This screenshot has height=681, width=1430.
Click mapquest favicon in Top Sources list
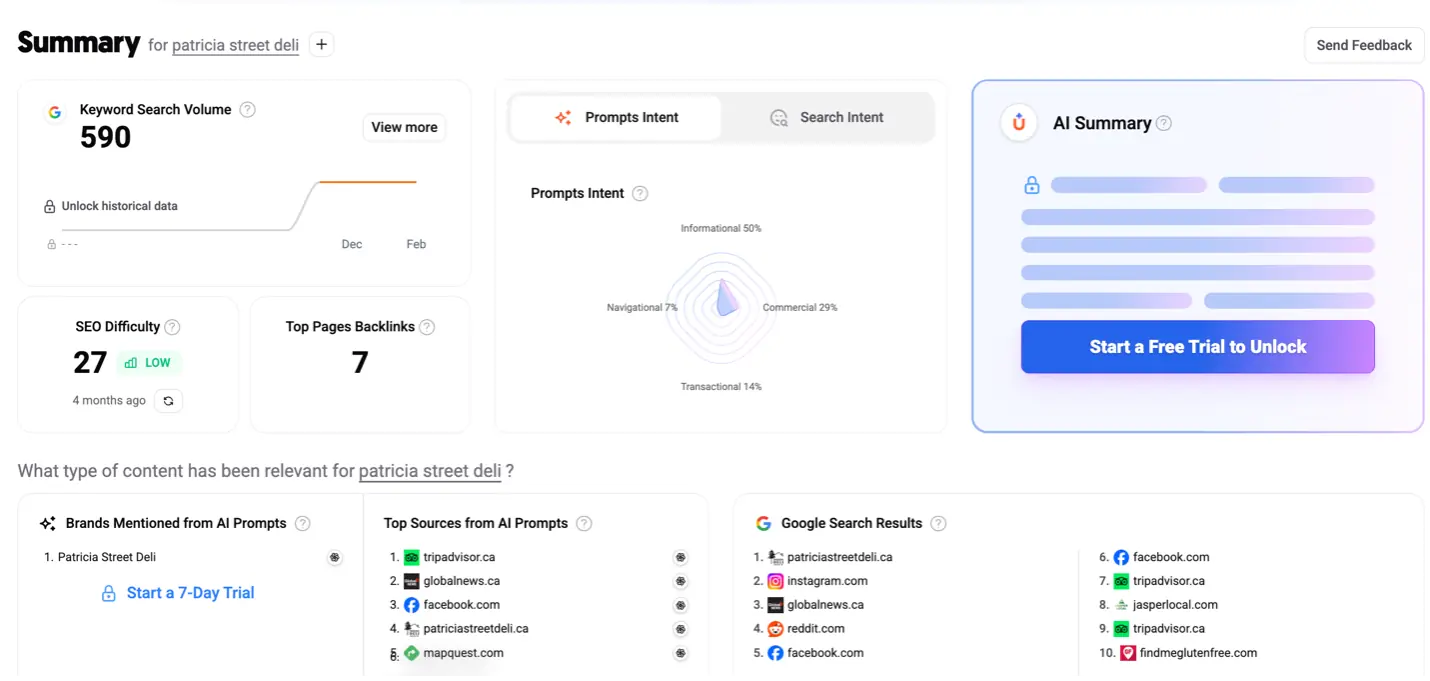click(x=411, y=653)
